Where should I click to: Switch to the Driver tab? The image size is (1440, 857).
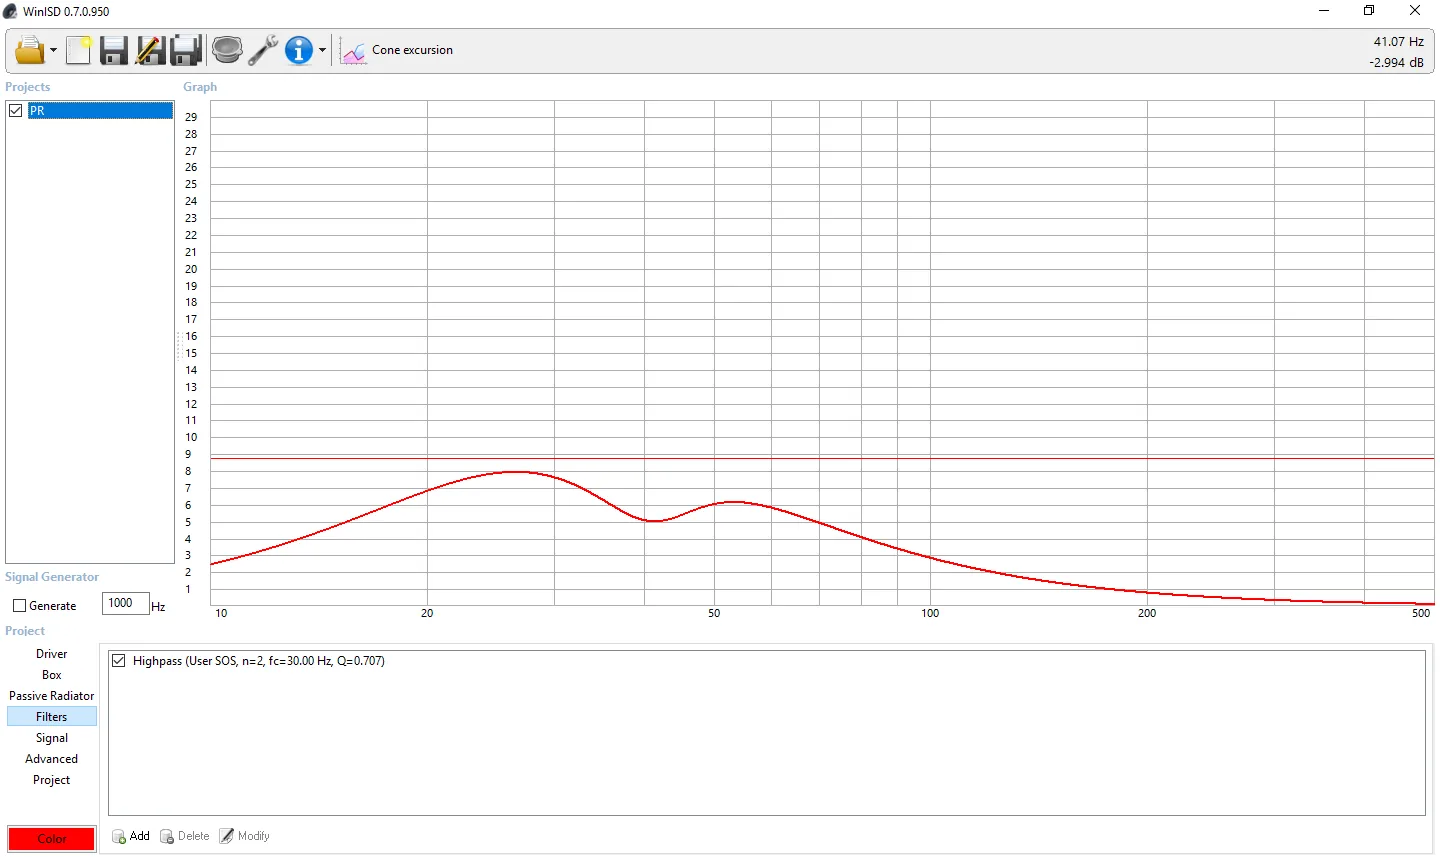(x=52, y=654)
